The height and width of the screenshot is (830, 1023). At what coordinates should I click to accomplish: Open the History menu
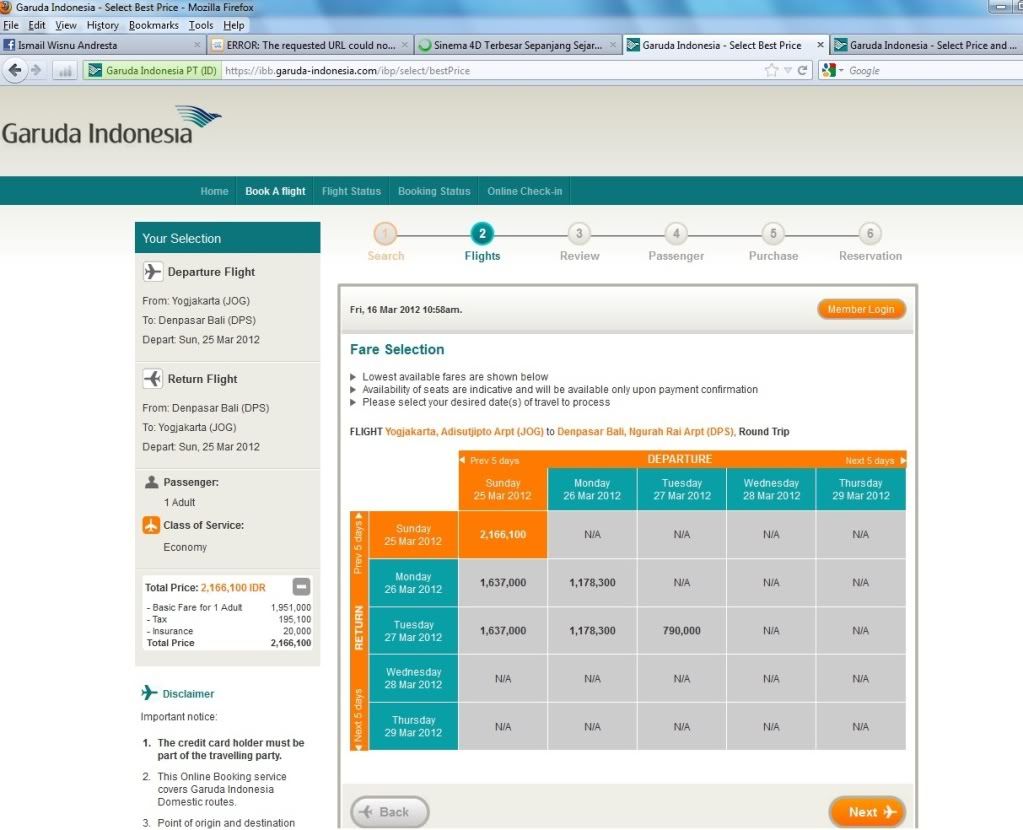[102, 25]
